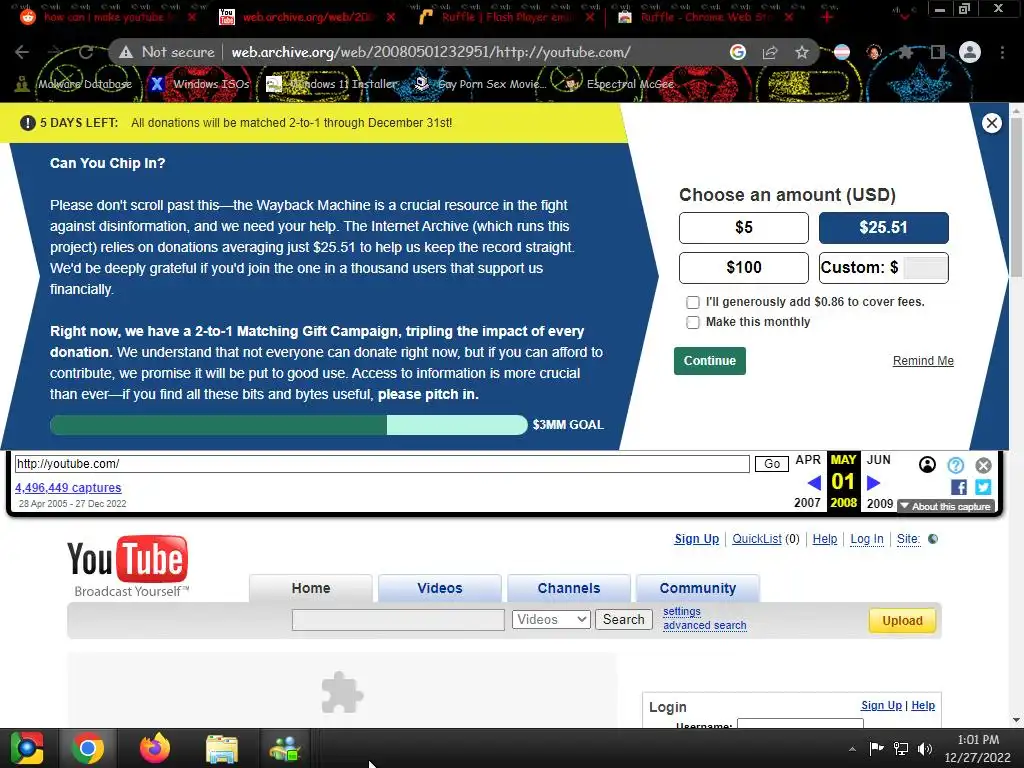Go to previous capture blue arrow
This screenshot has width=1024, height=768.
pyautogui.click(x=814, y=483)
